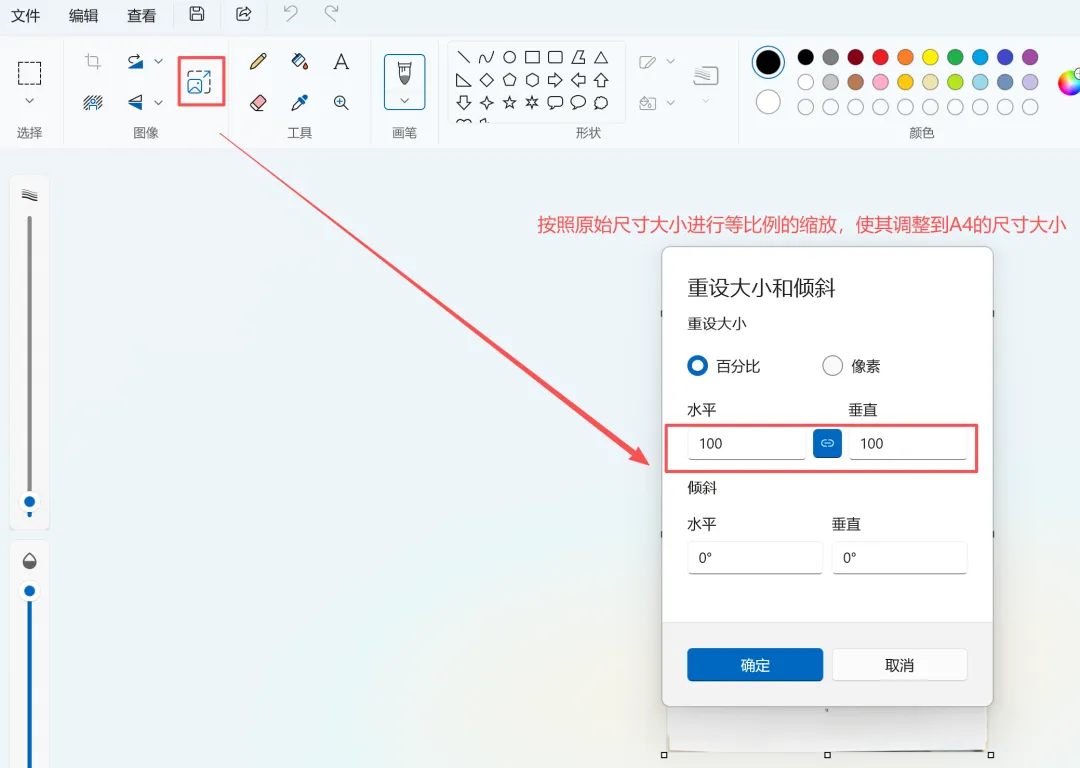Click the 水平 resize percentage field
The height and width of the screenshot is (768, 1080).
[747, 444]
